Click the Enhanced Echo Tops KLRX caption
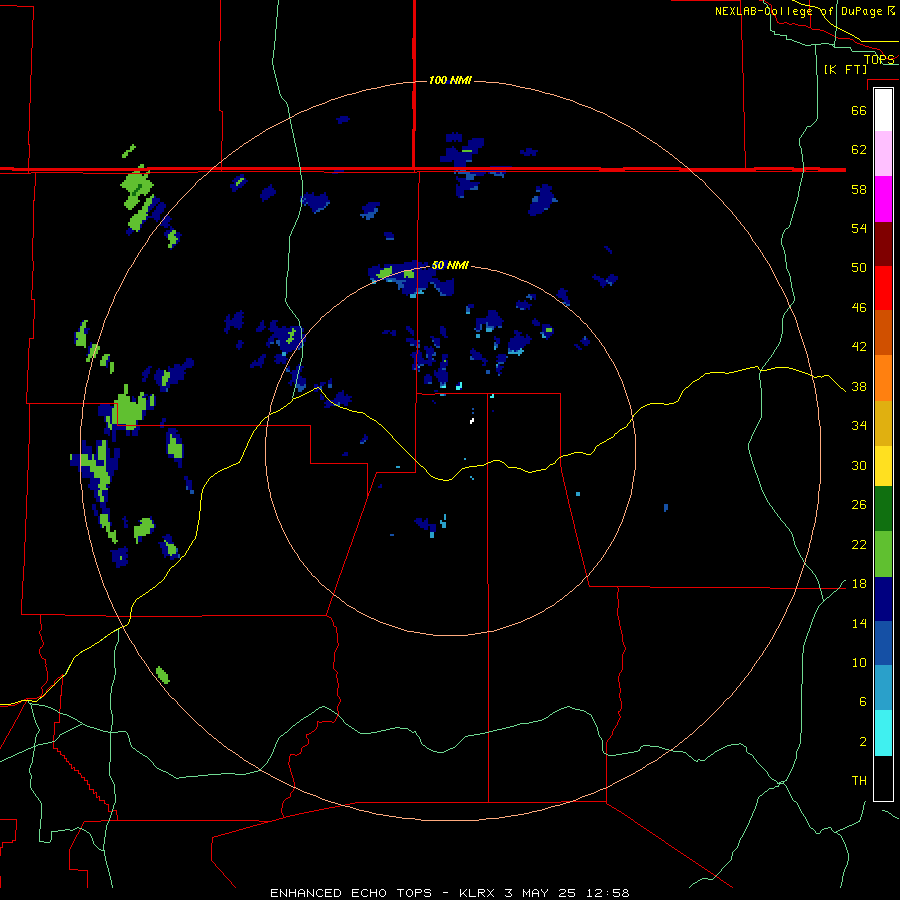The width and height of the screenshot is (900, 900). [450, 893]
